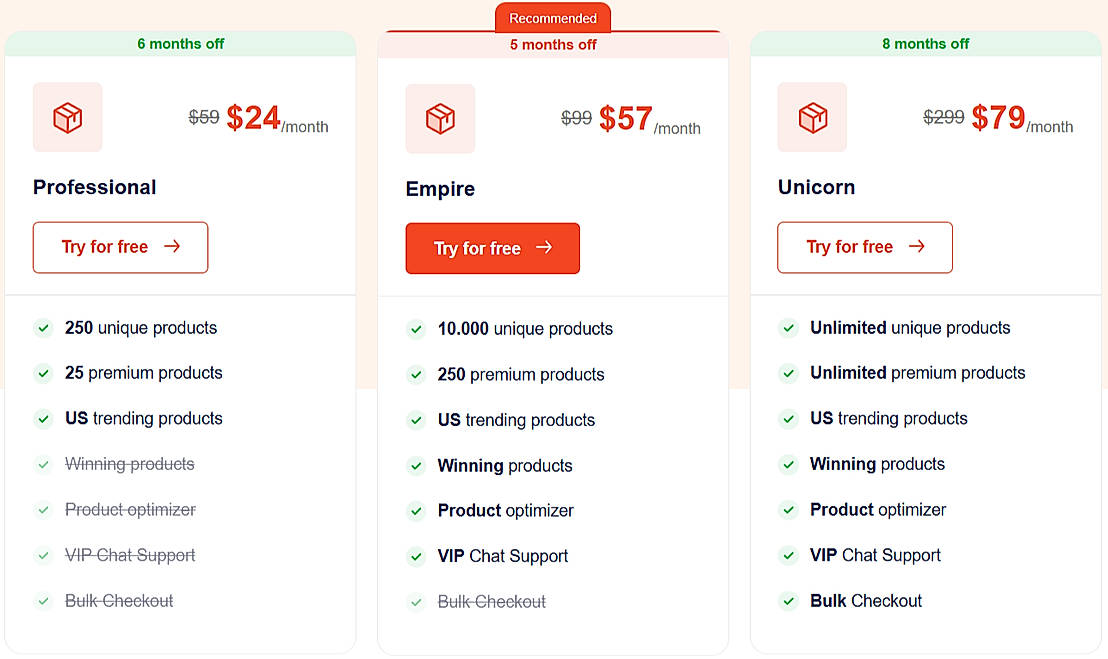The height and width of the screenshot is (659, 1108).
Task: Click Unlimited premium products feature text
Action: click(917, 373)
